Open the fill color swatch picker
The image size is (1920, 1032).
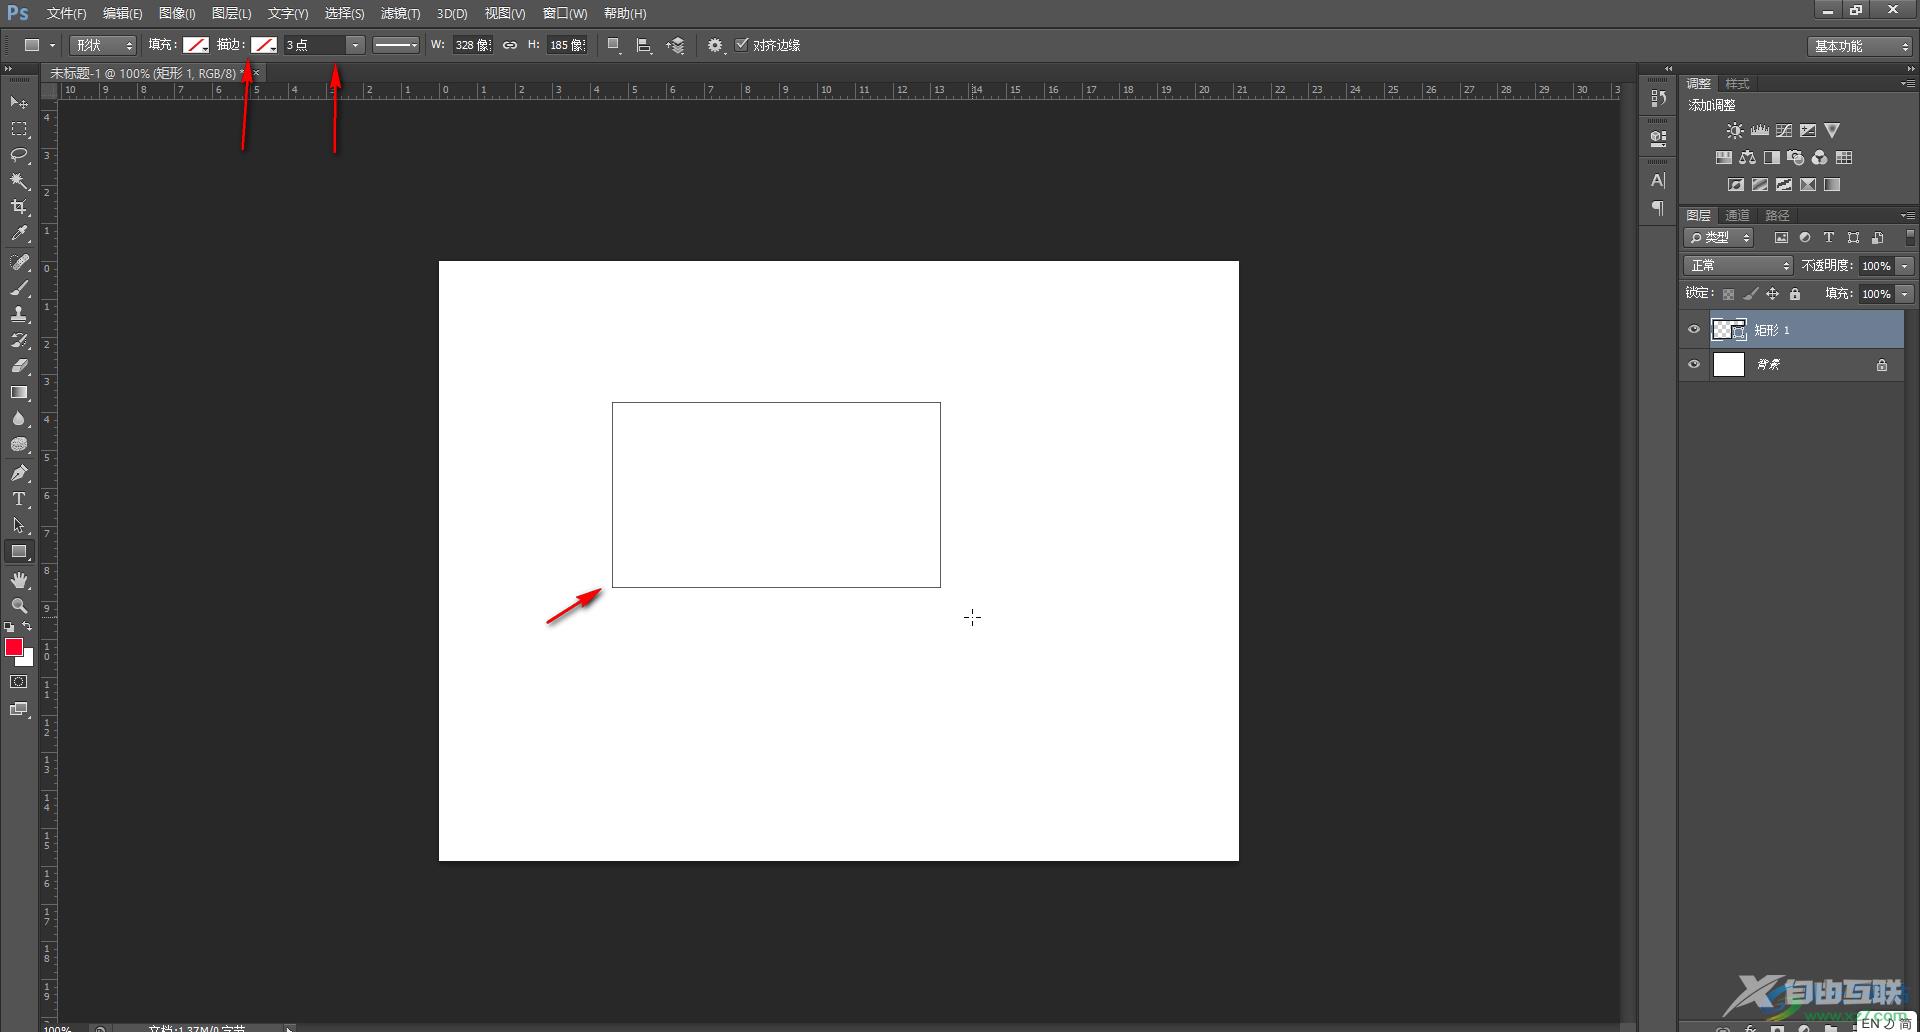click(196, 45)
